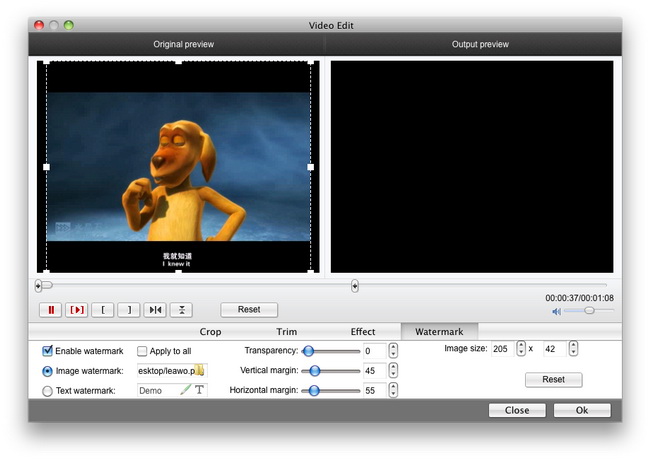Click the Horizontal margin field showing 55
This screenshot has width=650, height=461.
pos(375,390)
